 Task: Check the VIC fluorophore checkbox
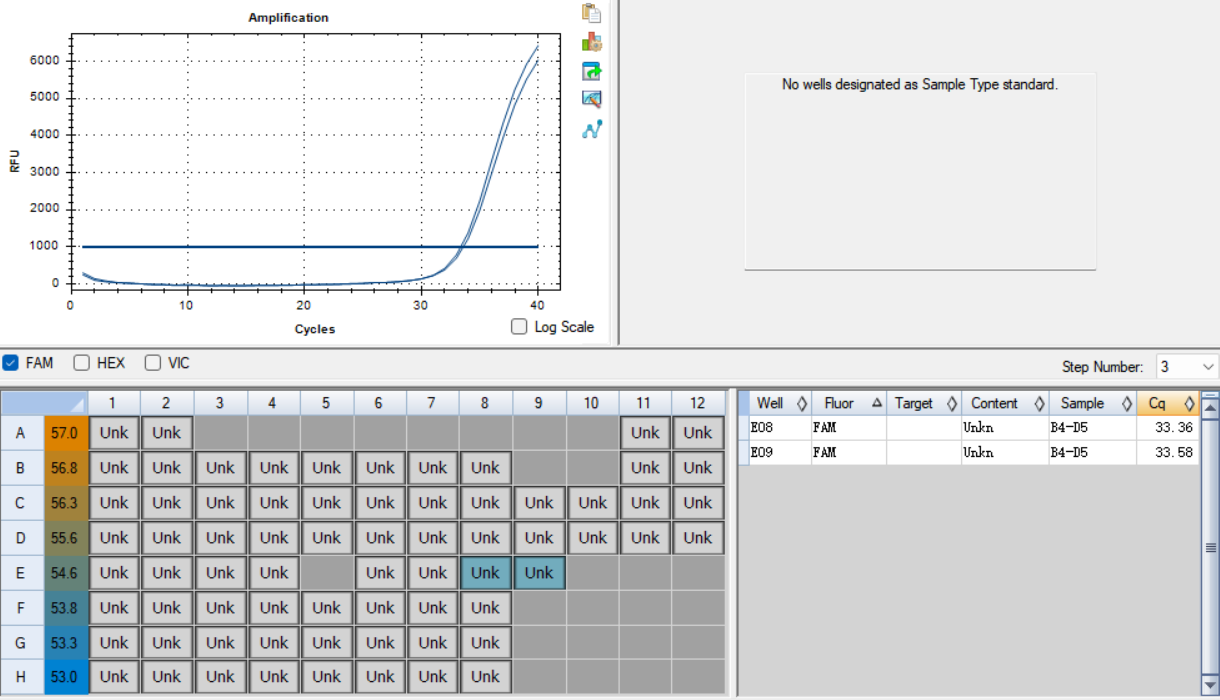click(153, 363)
